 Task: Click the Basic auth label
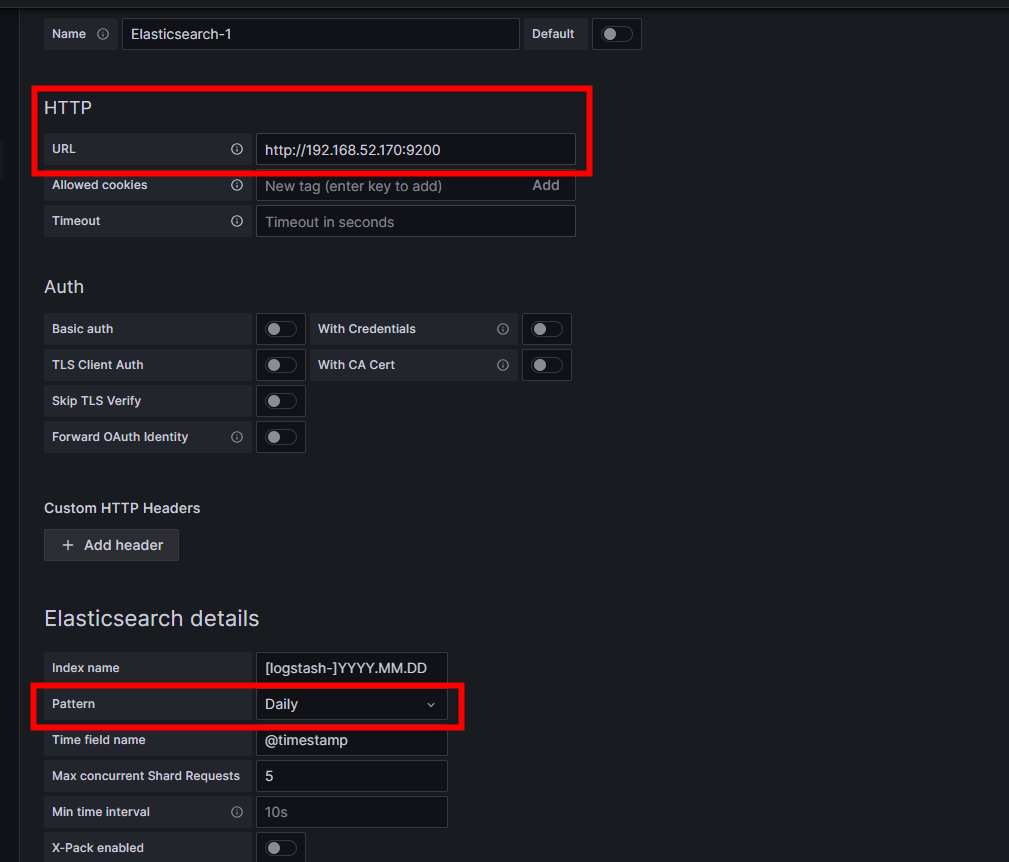(82, 329)
